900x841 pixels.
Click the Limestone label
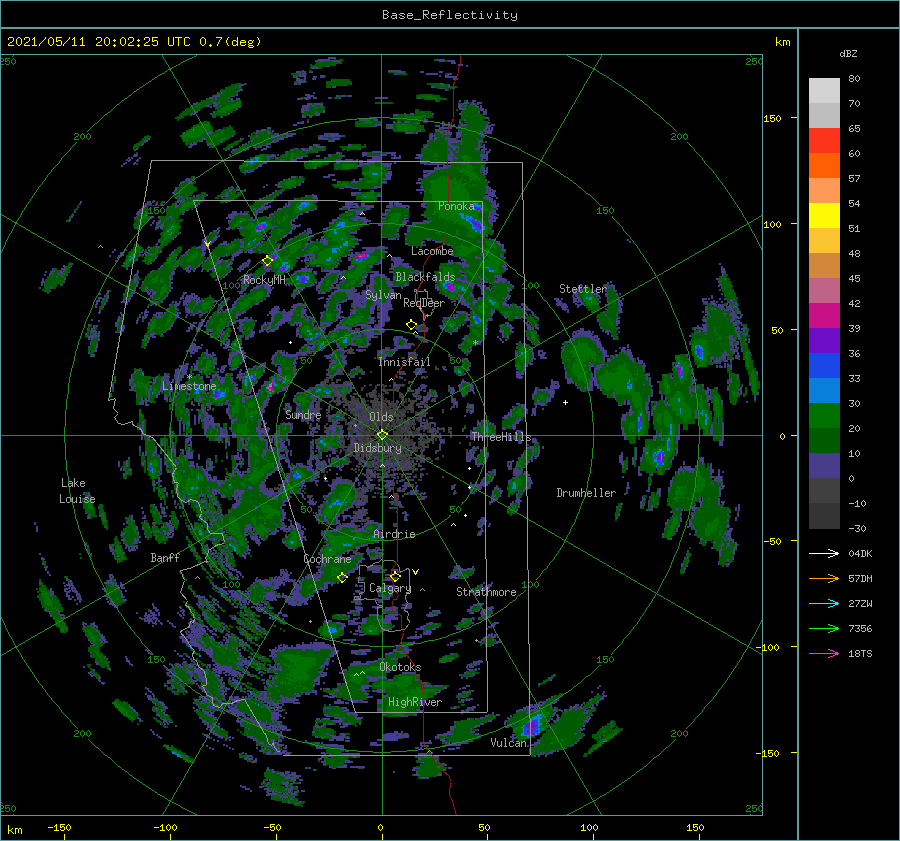point(189,386)
